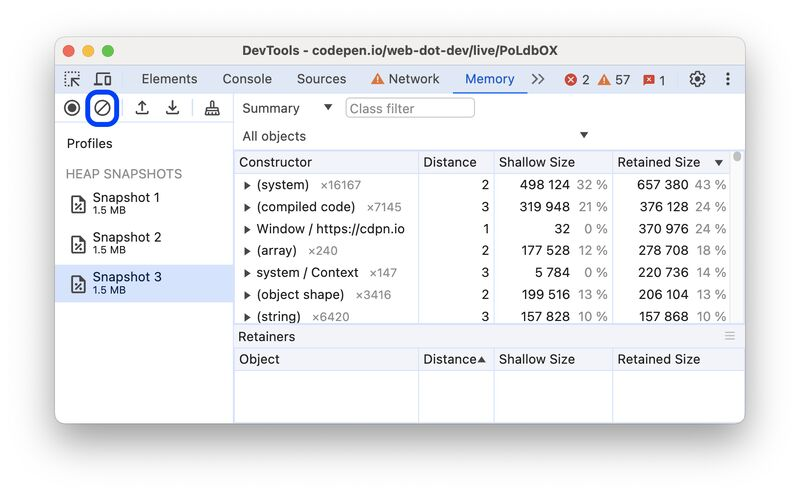Switch to the Sources tab

pos(321,79)
